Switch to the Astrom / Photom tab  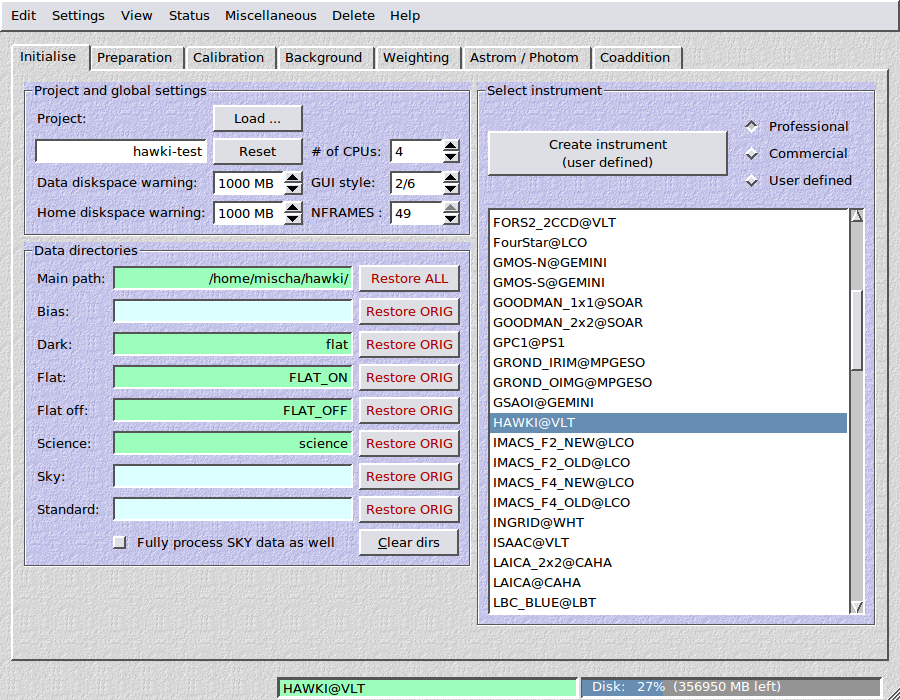pos(524,57)
